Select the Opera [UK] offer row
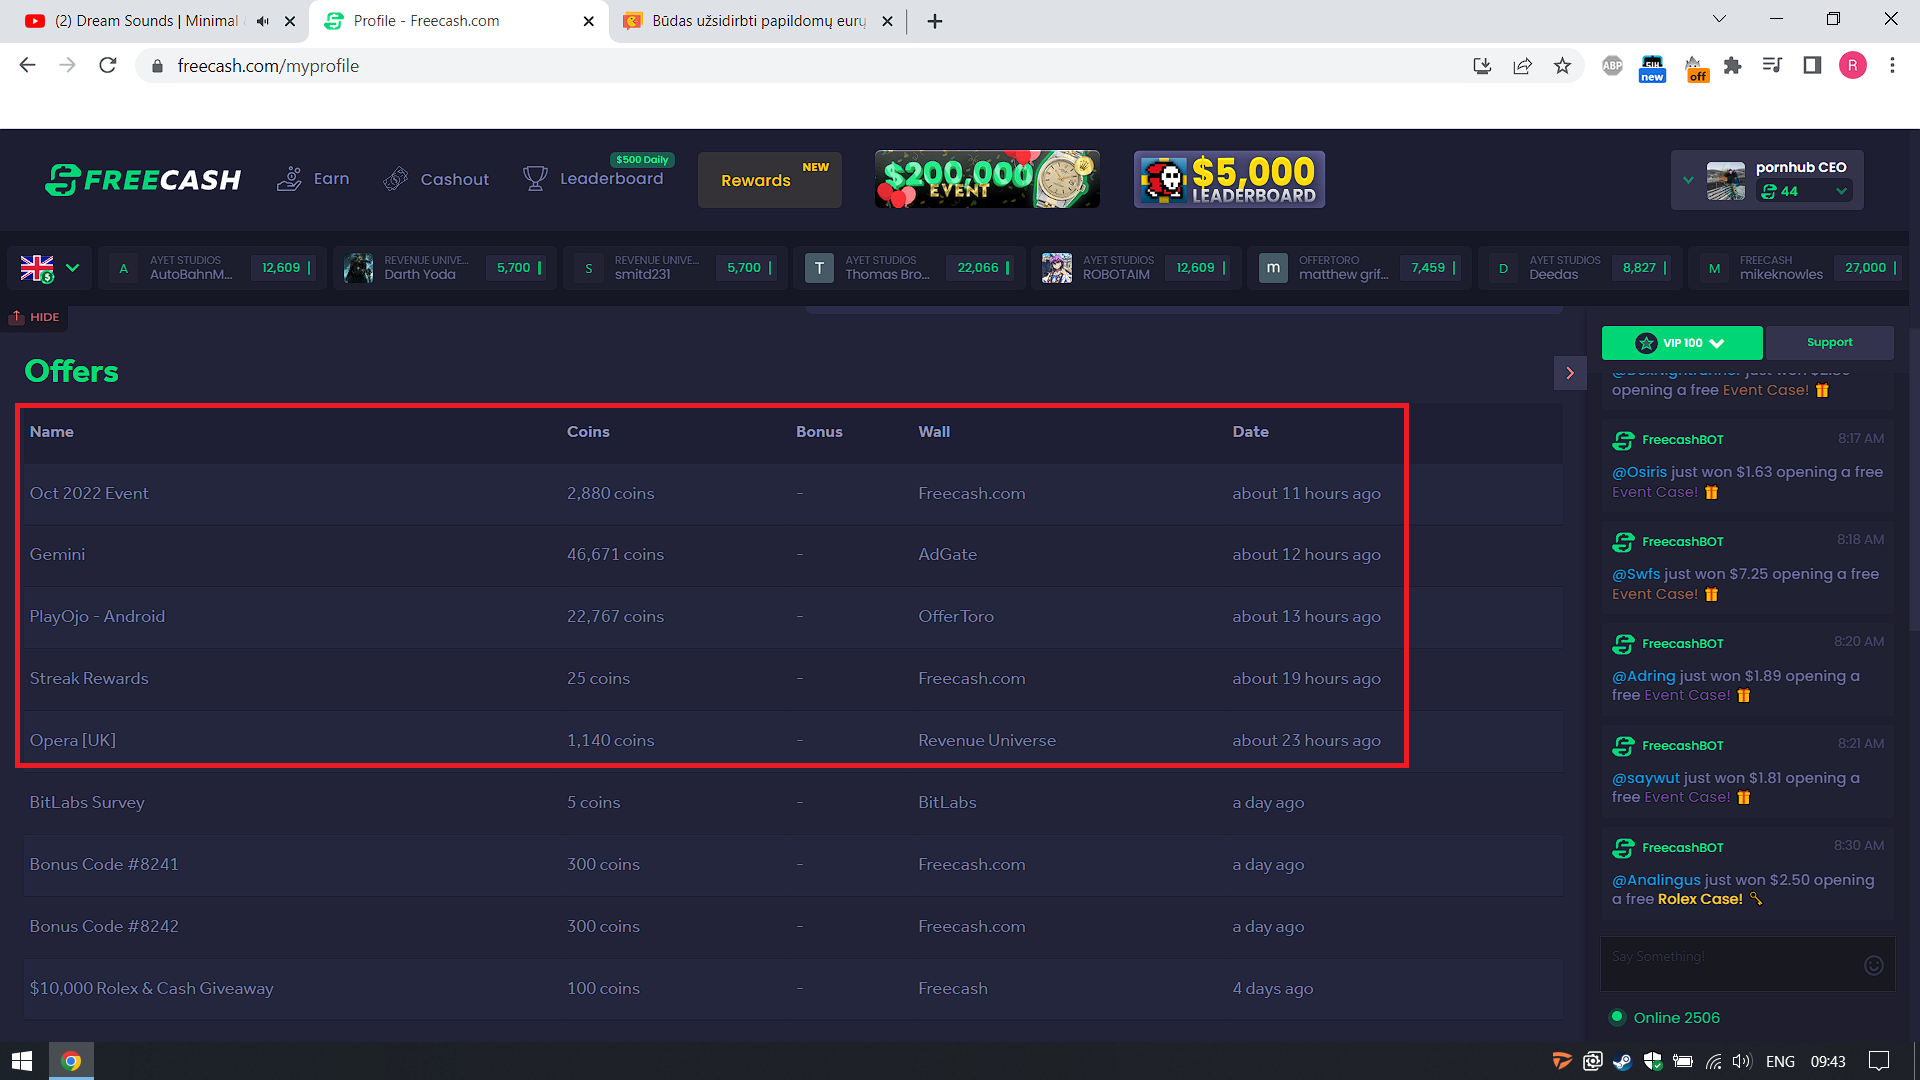The height and width of the screenshot is (1080, 1920). click(x=793, y=741)
